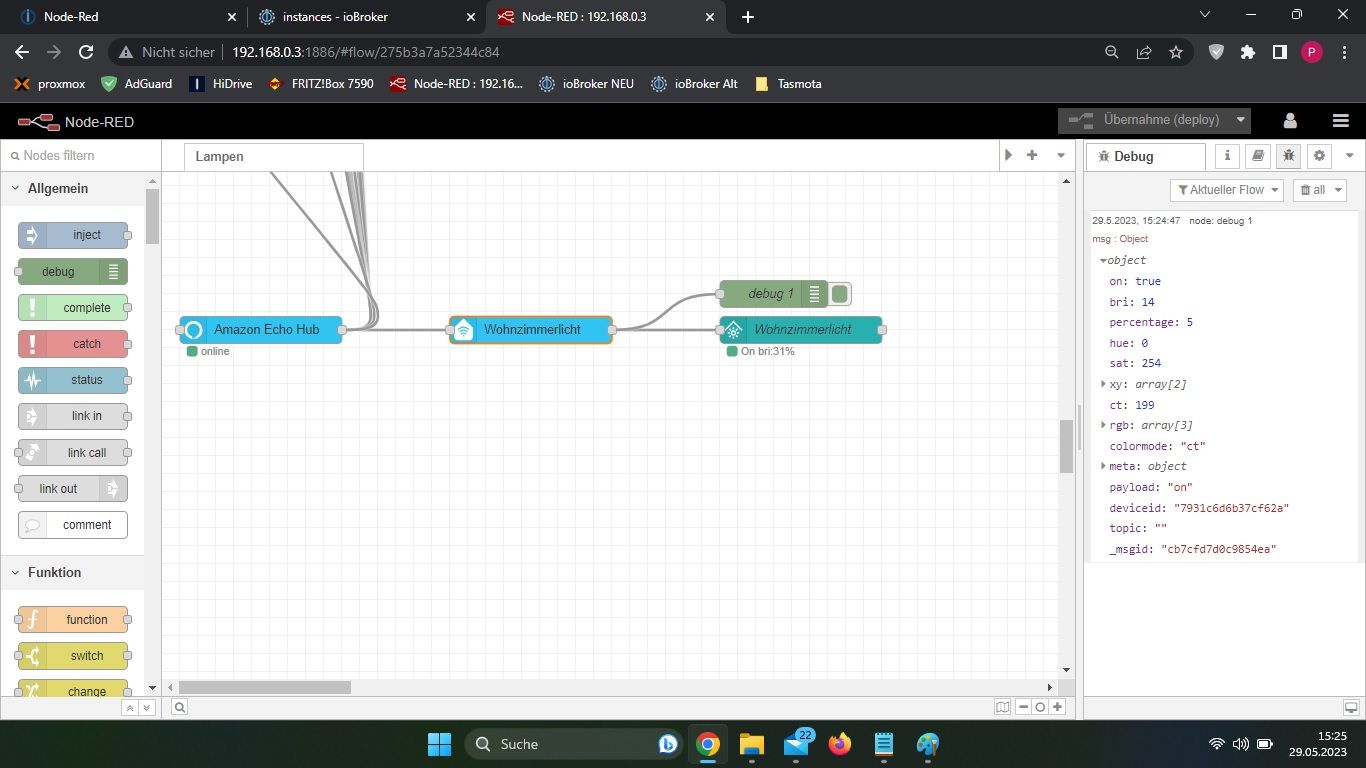The image size is (1366, 768).
Task: Select the change node in palette
Action: [x=73, y=689]
